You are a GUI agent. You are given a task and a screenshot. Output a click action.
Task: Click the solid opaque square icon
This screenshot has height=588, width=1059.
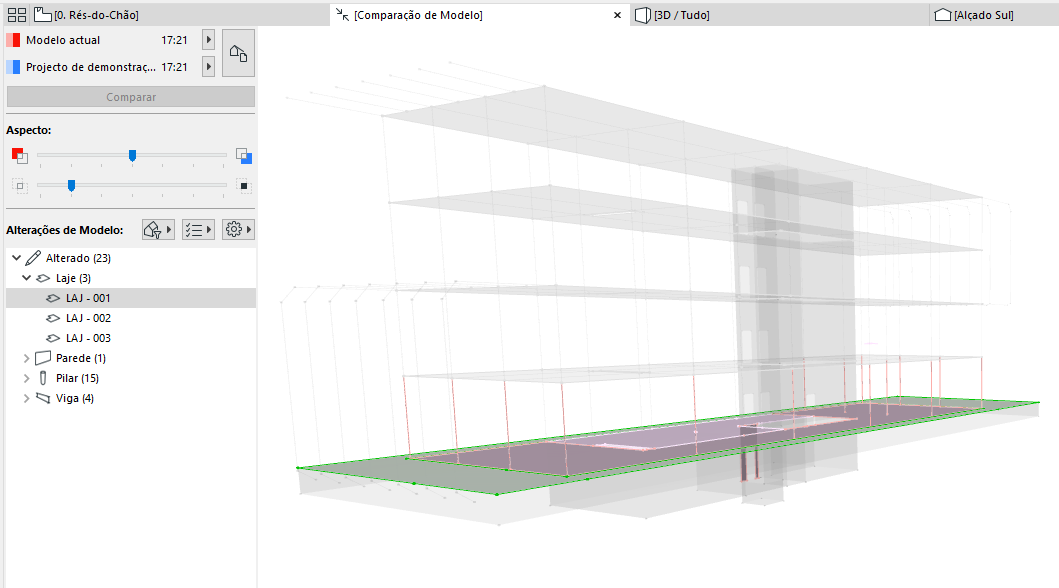tap(244, 186)
